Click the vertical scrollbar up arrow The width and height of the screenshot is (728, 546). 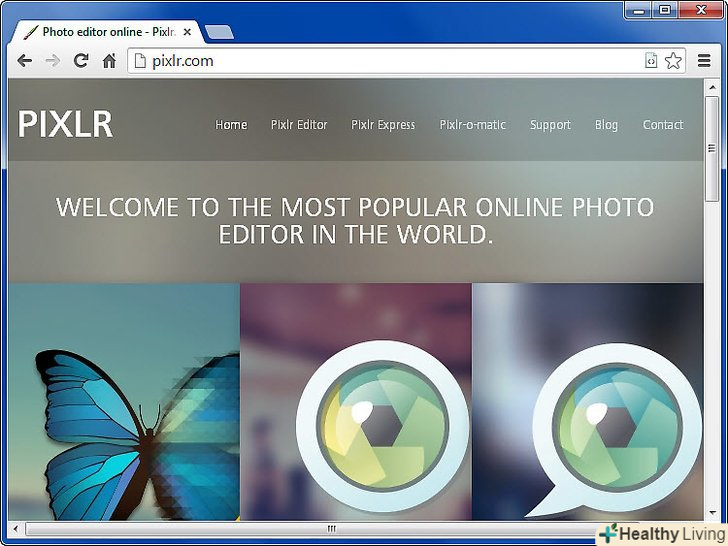point(712,87)
